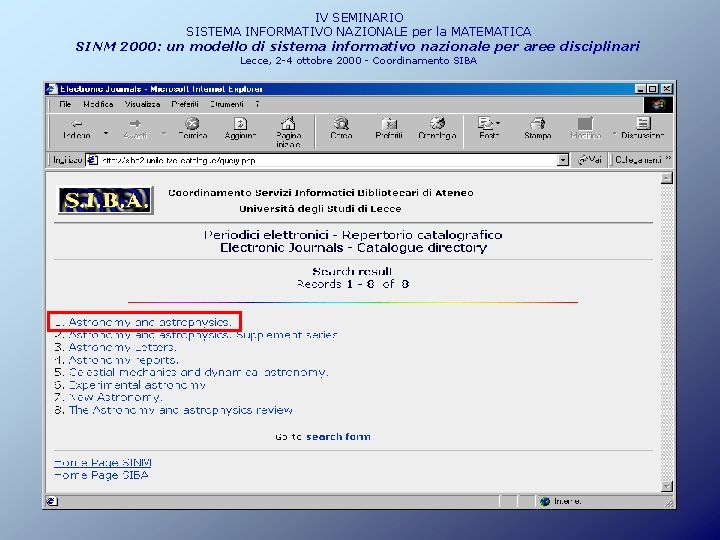The width and height of the screenshot is (720, 540).
Task: Open the Modifica menu
Action: point(98,104)
